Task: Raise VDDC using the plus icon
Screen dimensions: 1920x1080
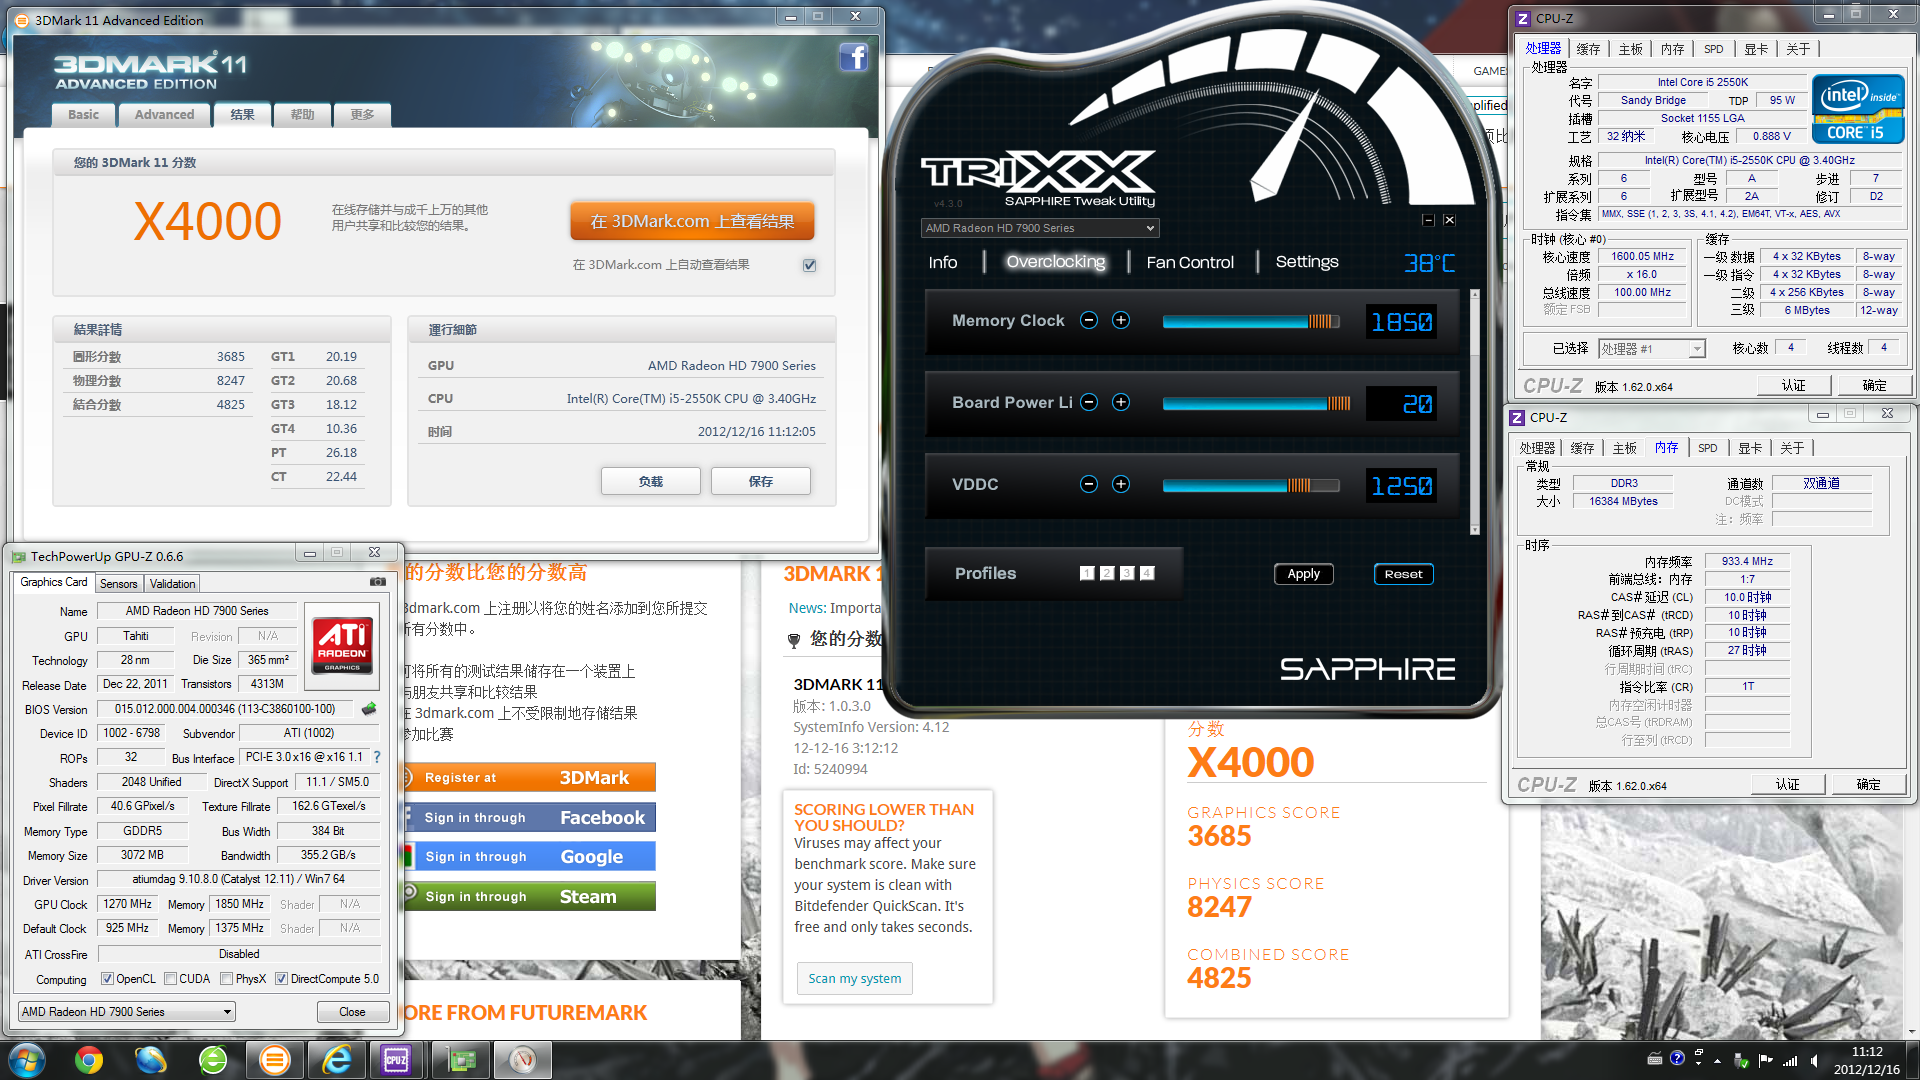Action: tap(1121, 484)
